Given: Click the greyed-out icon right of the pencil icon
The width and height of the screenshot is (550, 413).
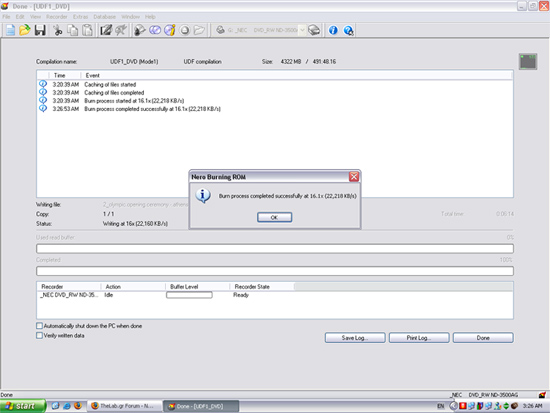Looking at the screenshot, I should [x=121, y=30].
